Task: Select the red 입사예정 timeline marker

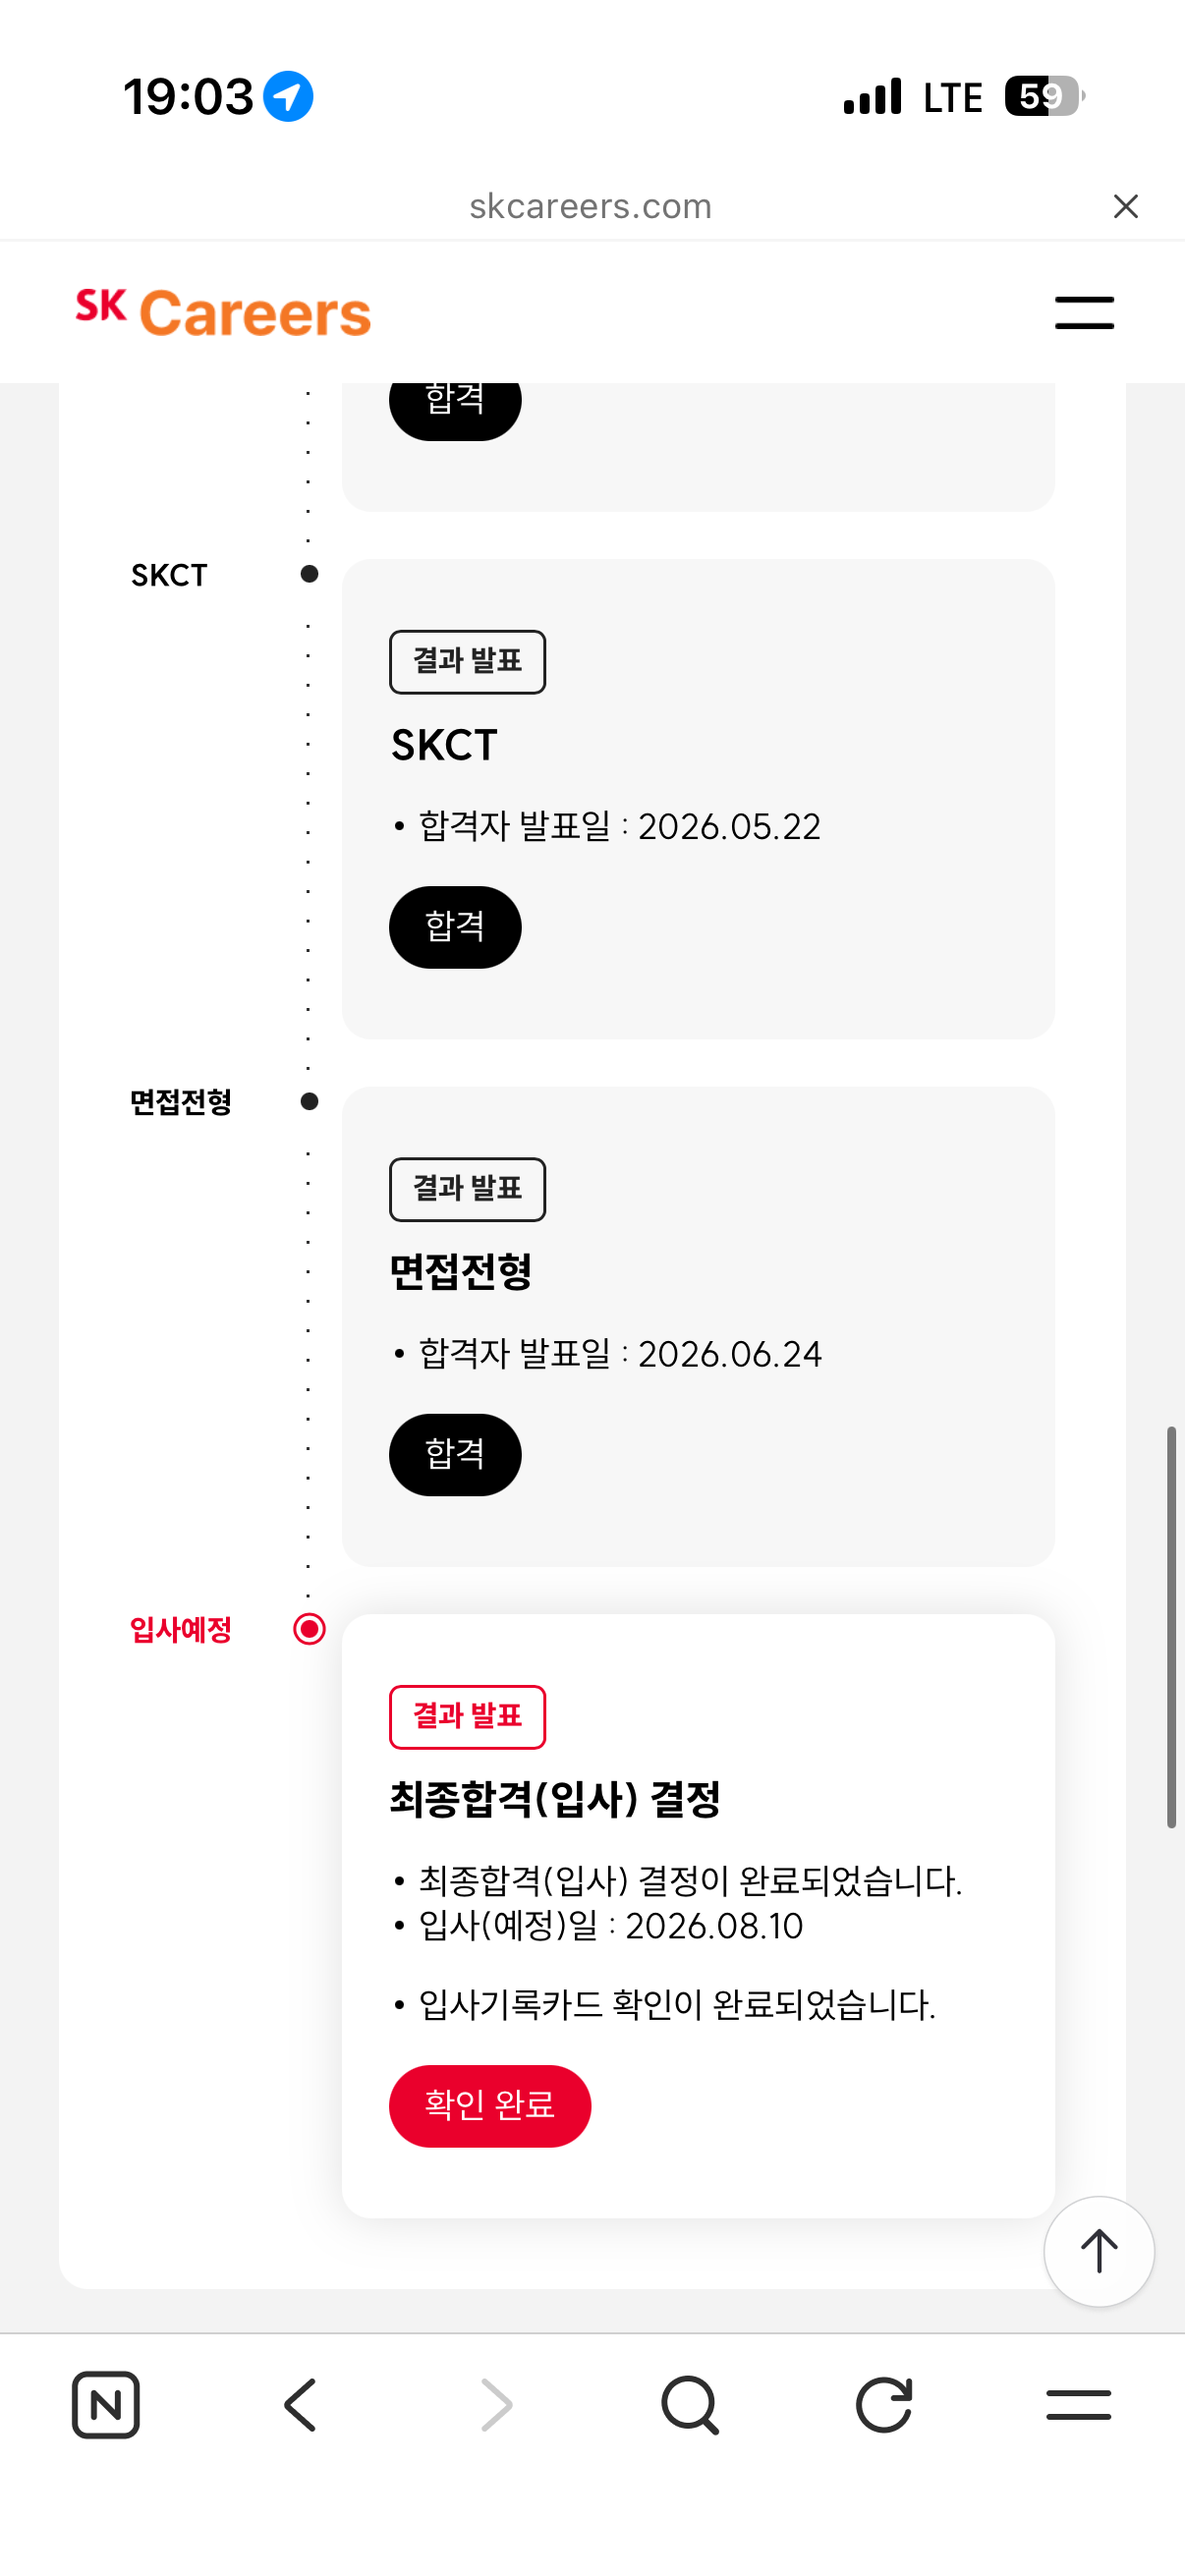Action: click(x=309, y=1629)
